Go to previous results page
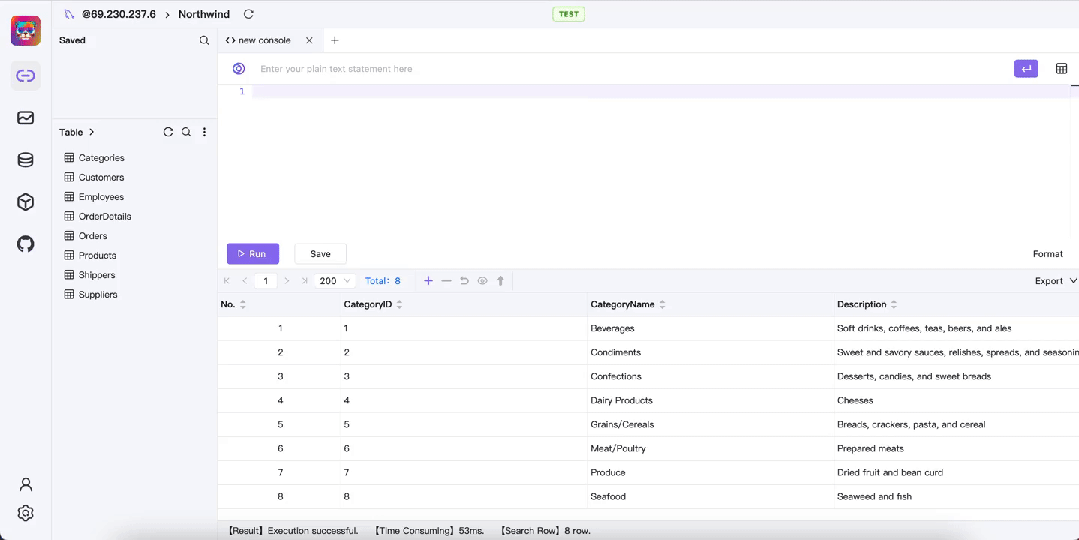Image resolution: width=1079 pixels, height=540 pixels. (244, 281)
